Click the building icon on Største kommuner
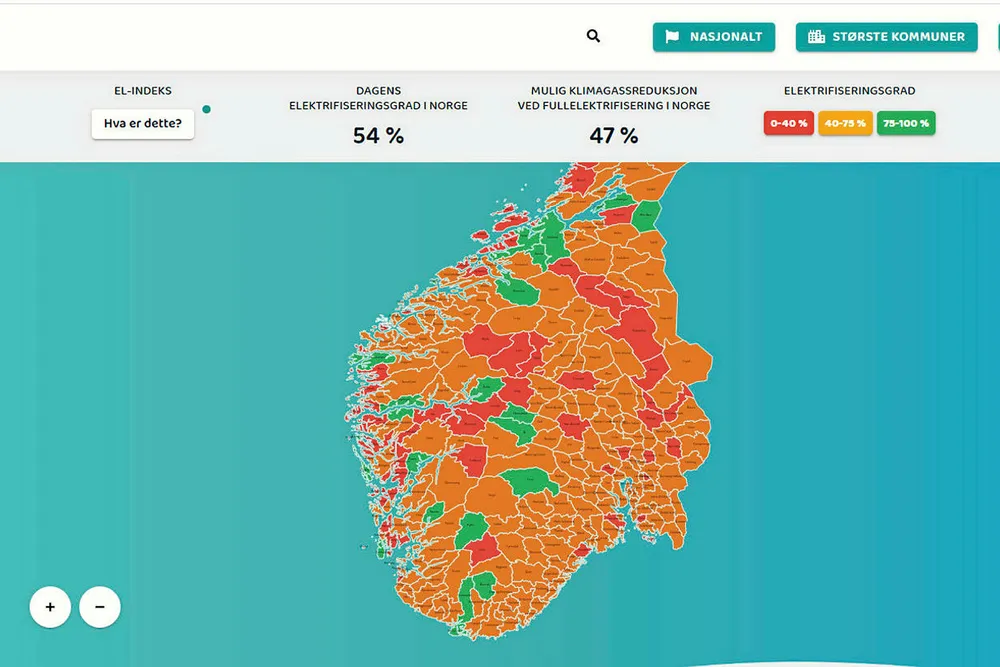This screenshot has height=667, width=1000. pyautogui.click(x=816, y=37)
